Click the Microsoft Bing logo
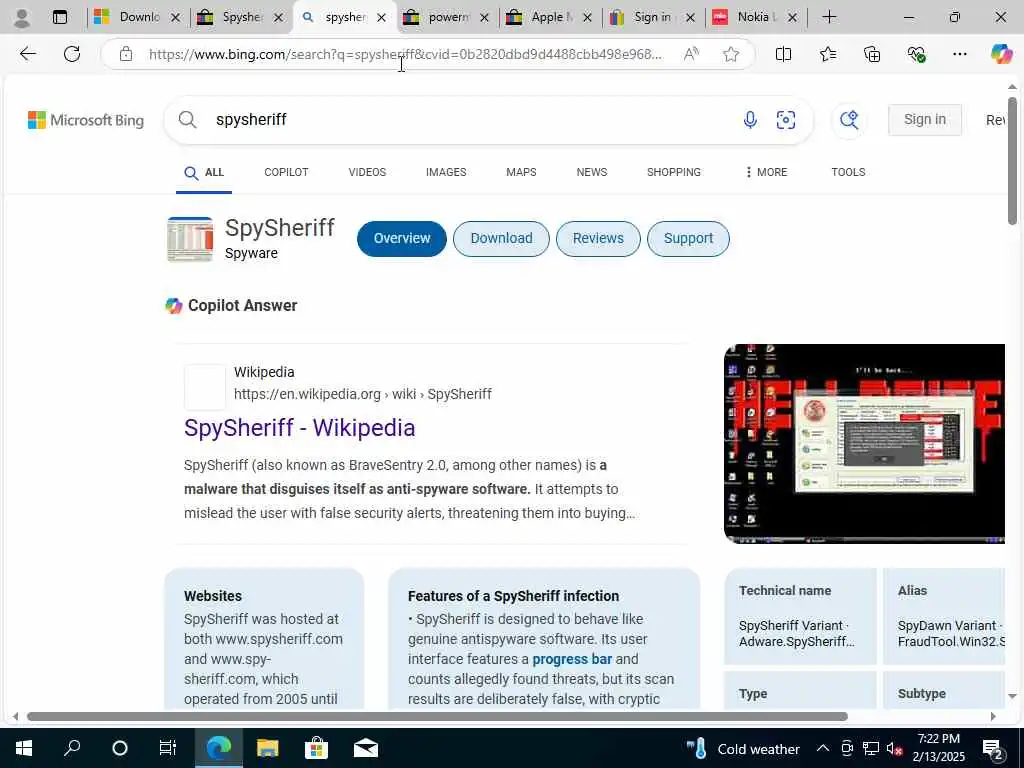This screenshot has height=768, width=1024. point(86,120)
